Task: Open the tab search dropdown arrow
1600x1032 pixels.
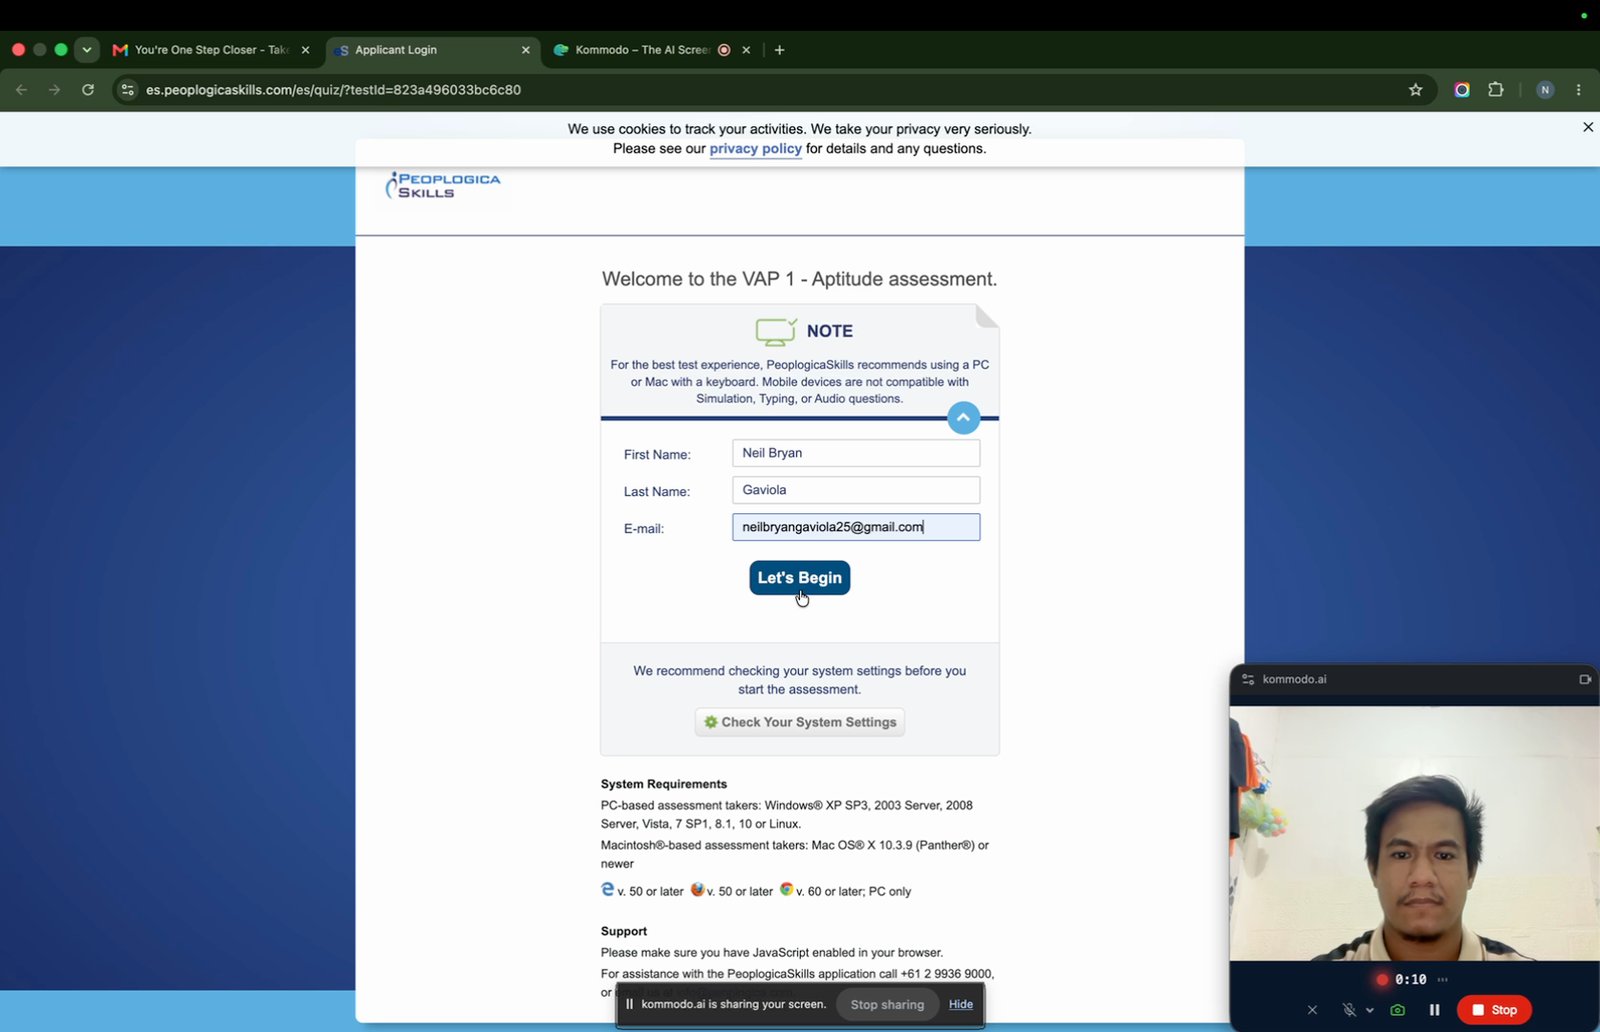Action: pos(87,50)
